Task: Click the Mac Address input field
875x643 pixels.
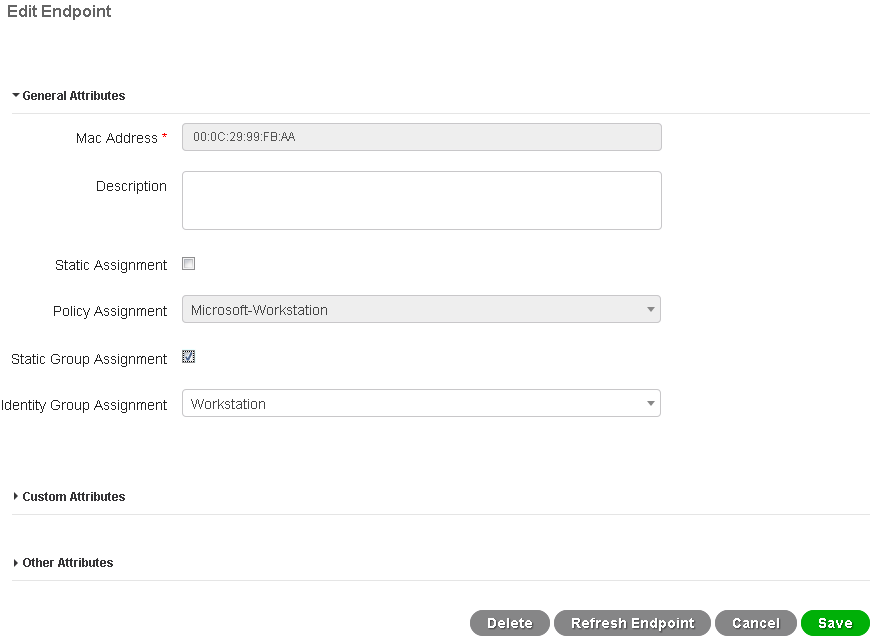Action: click(421, 137)
